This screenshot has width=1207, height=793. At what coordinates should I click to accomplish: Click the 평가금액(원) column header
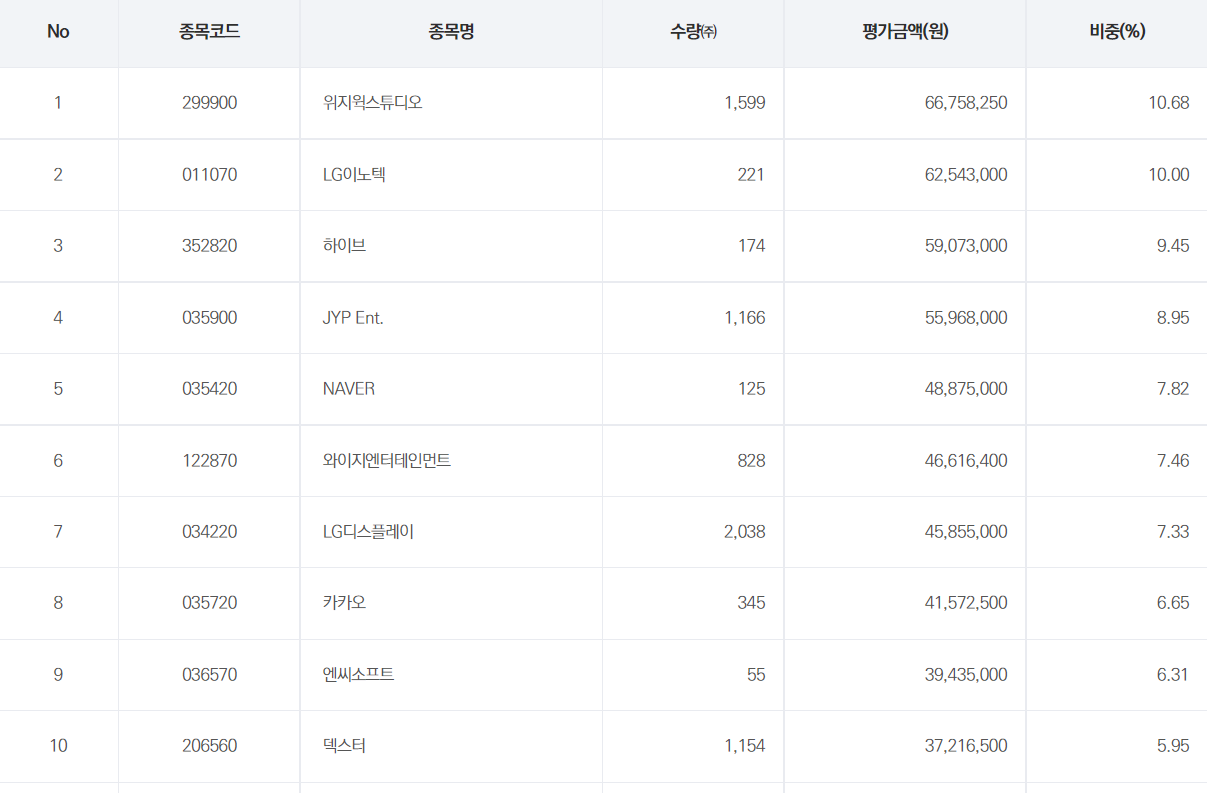tap(905, 32)
